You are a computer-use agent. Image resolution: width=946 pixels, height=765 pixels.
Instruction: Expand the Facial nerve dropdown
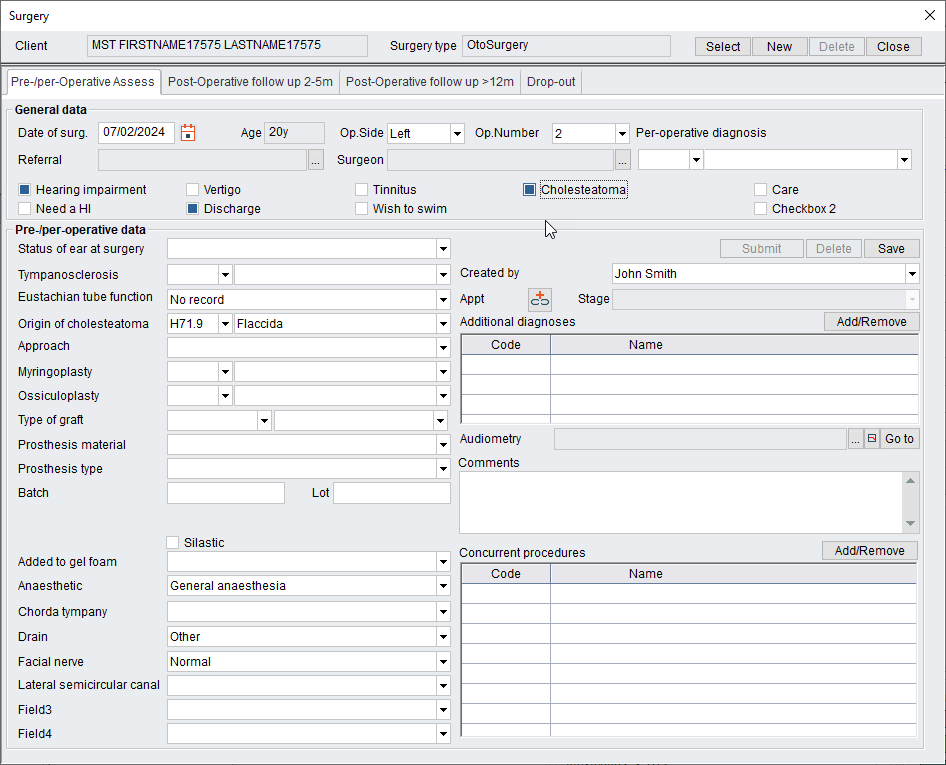(443, 662)
